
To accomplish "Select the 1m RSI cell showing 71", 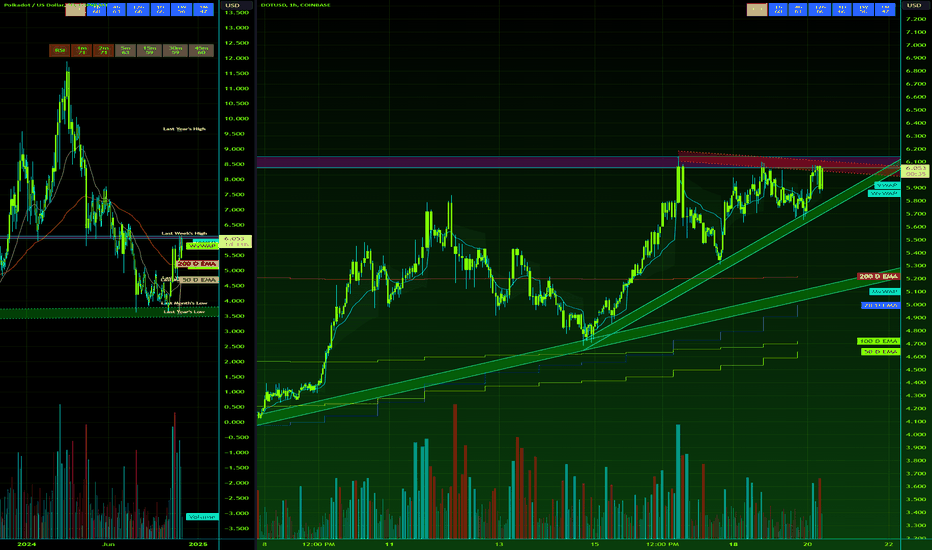I will click(x=81, y=51).
